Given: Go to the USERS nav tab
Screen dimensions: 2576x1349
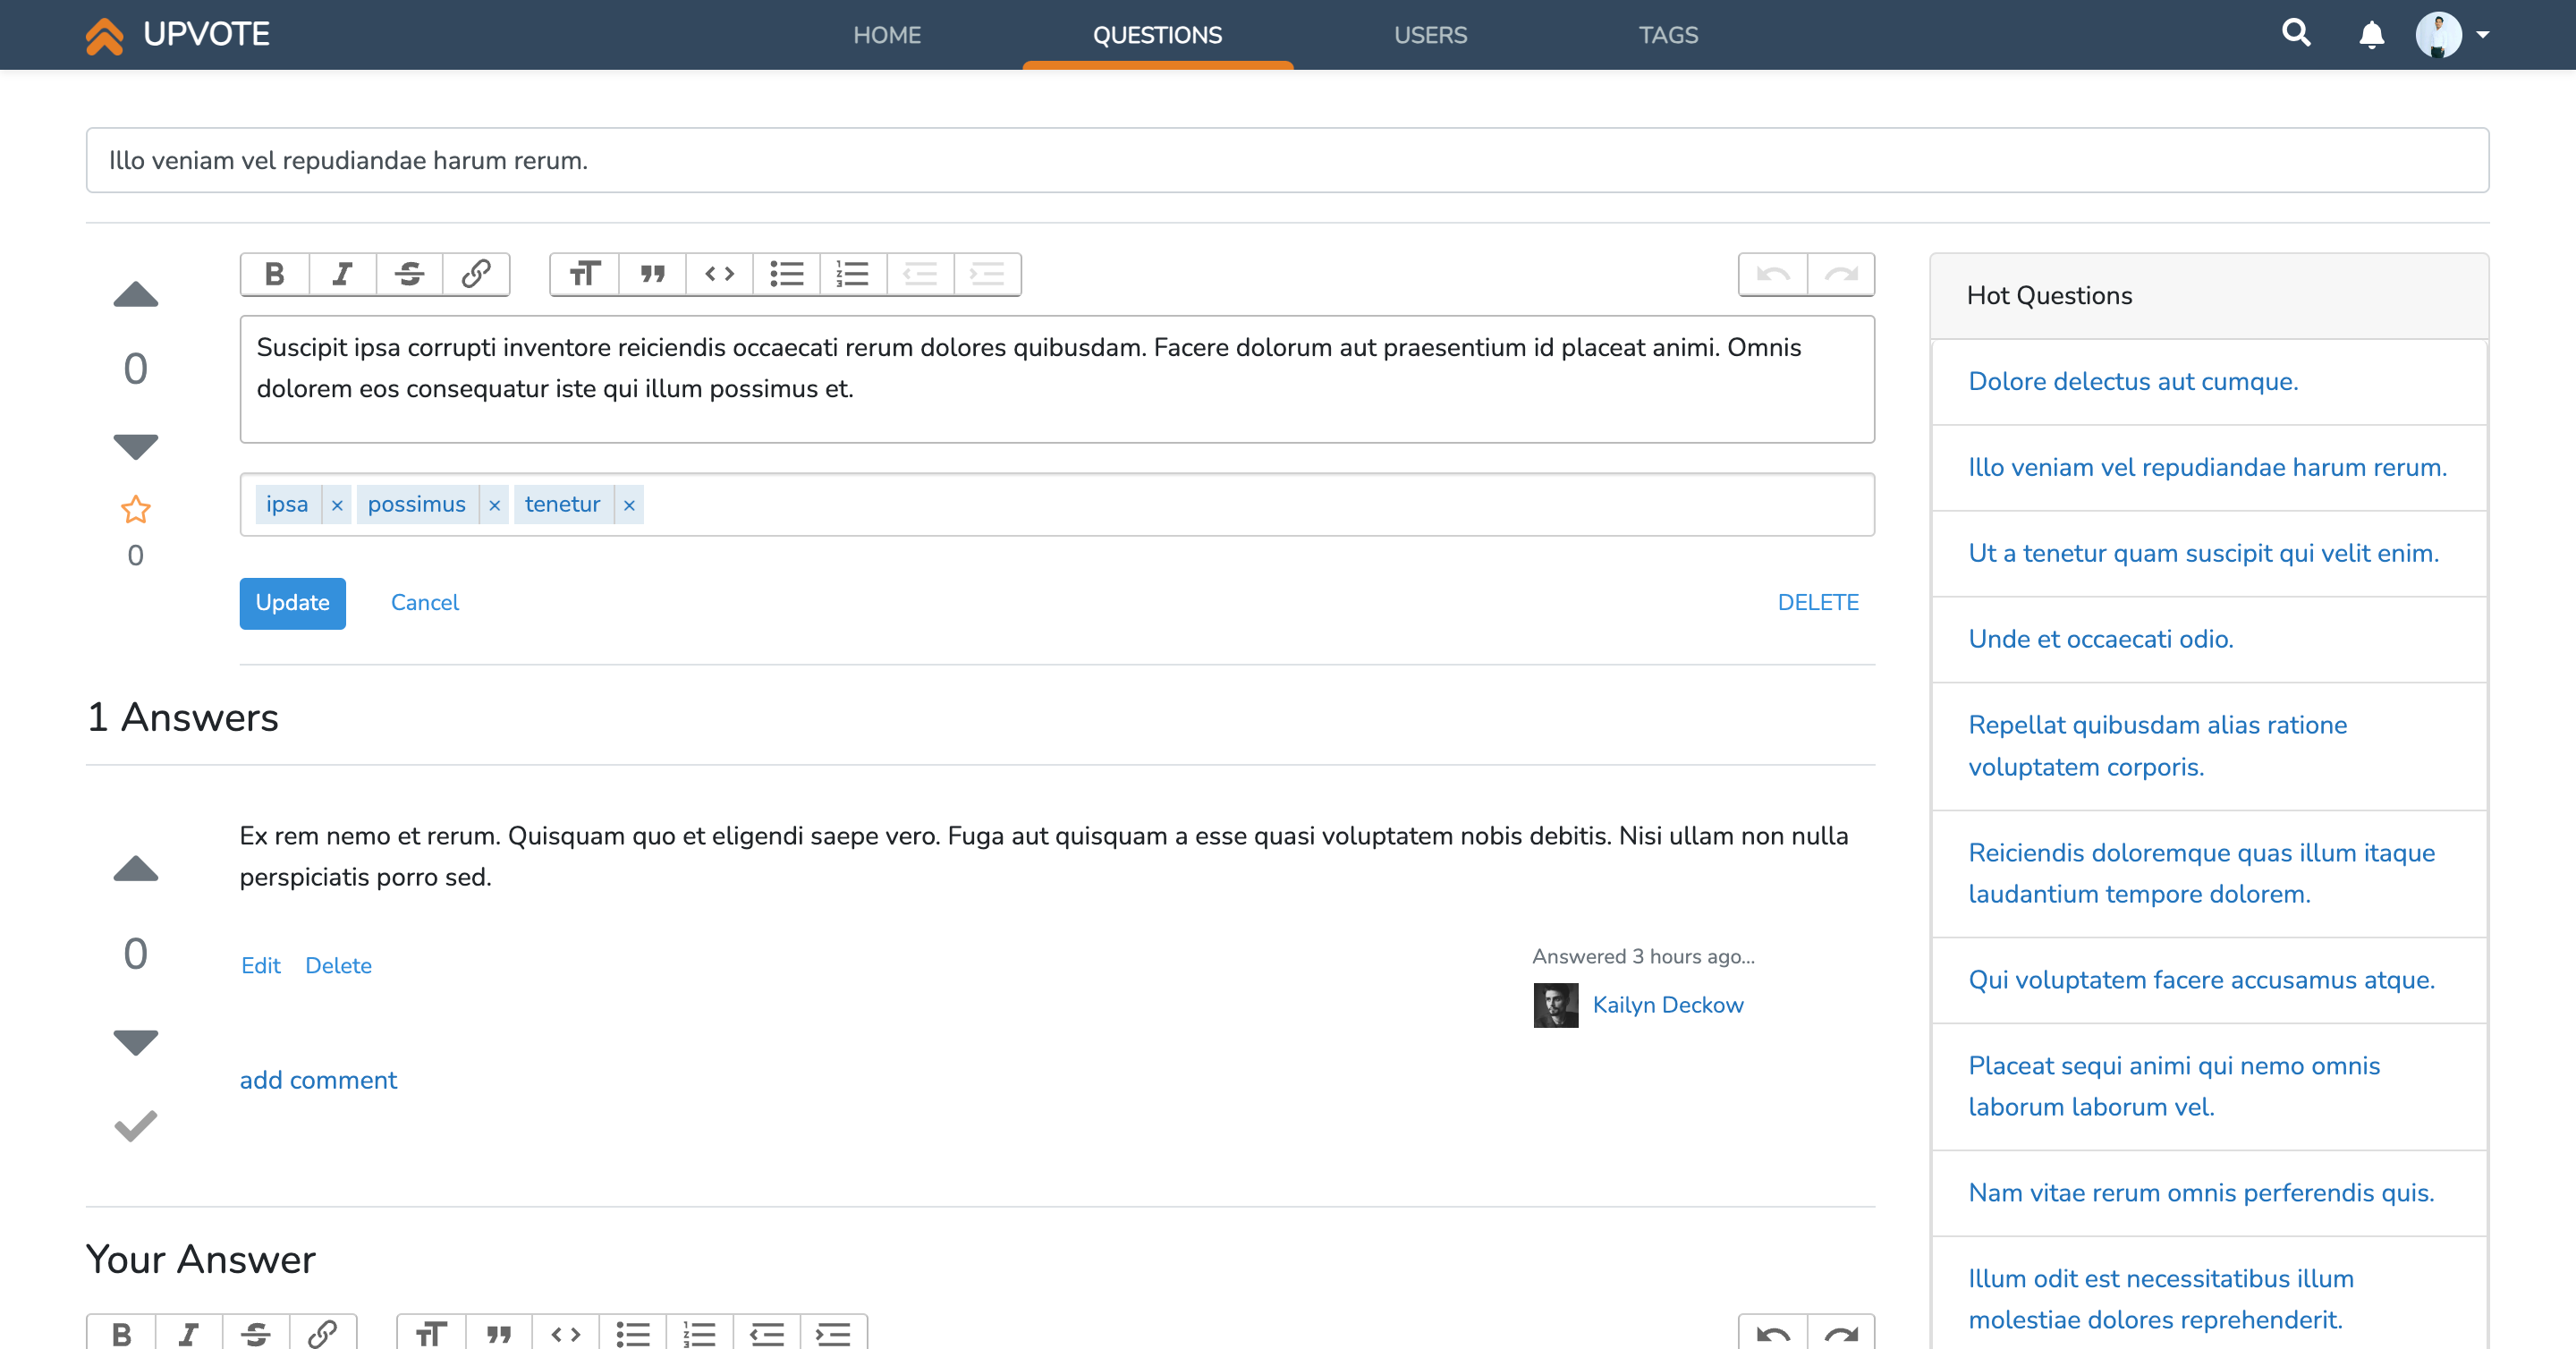Looking at the screenshot, I should pos(1430,35).
